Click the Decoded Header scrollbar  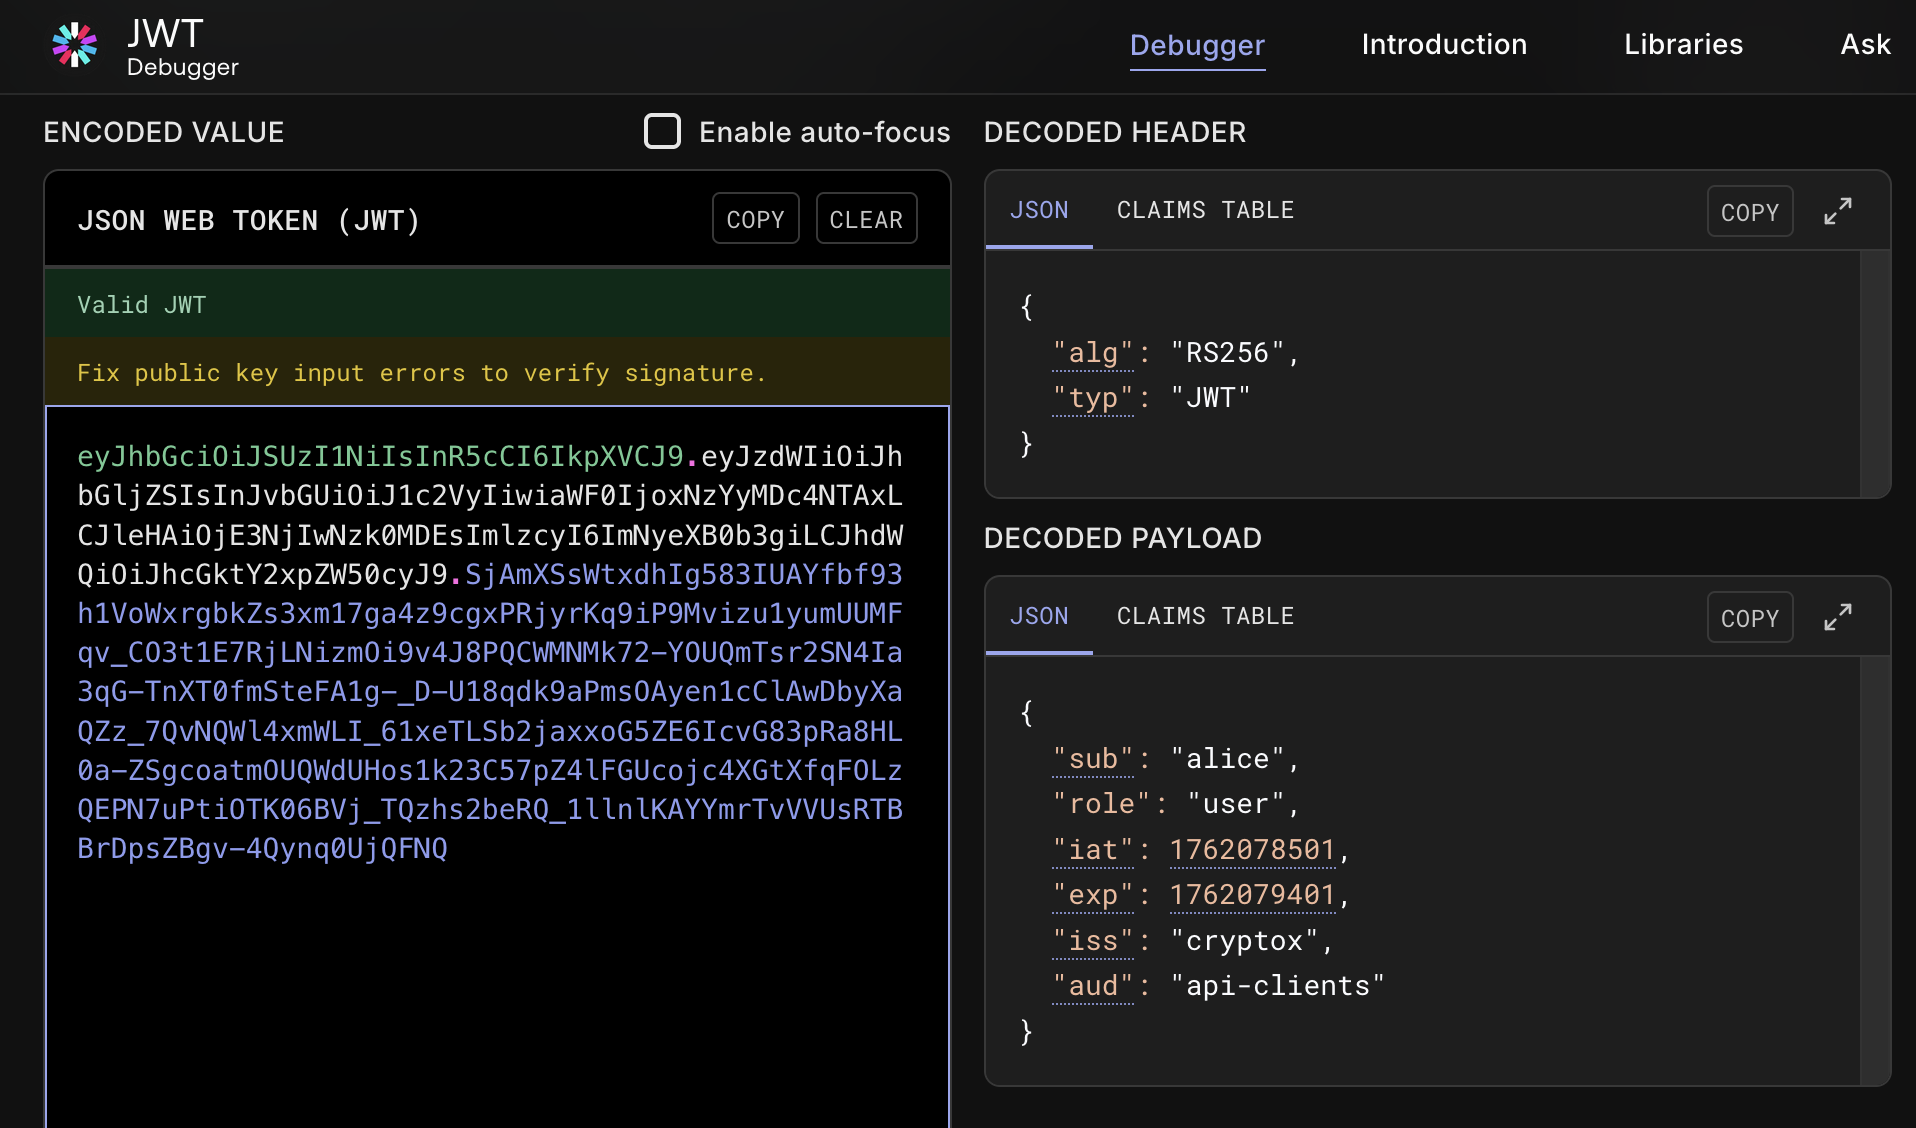tap(1878, 375)
